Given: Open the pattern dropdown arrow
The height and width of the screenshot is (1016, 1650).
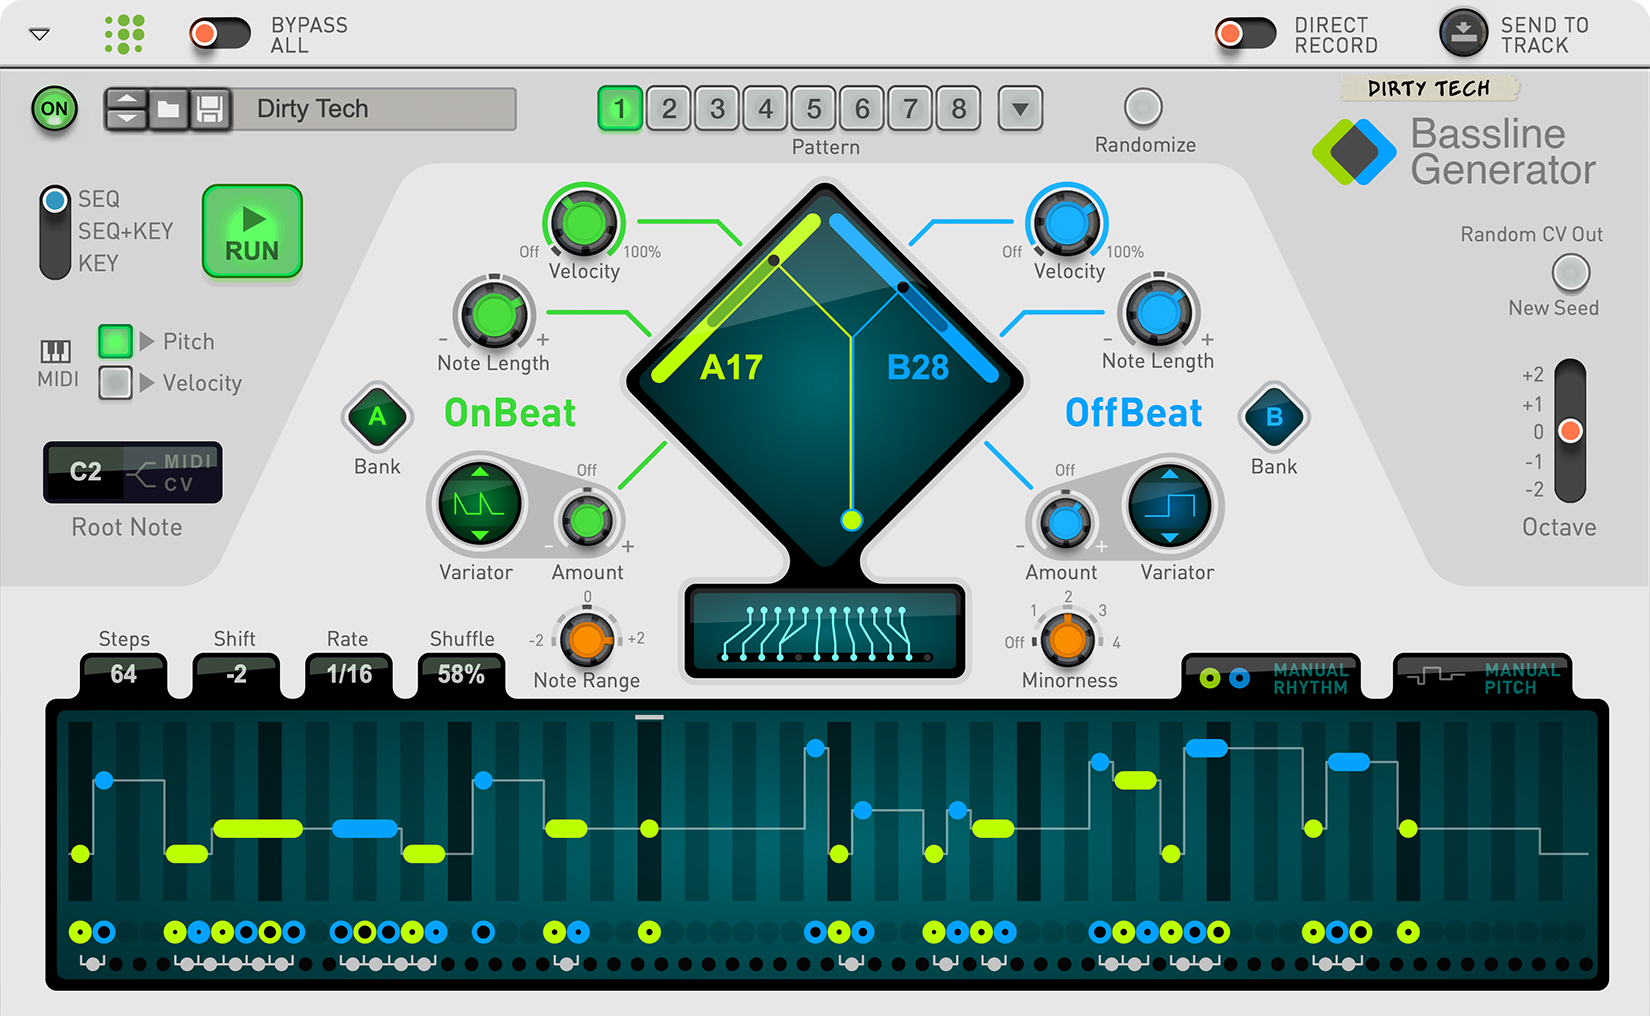Looking at the screenshot, I should click(x=1020, y=109).
